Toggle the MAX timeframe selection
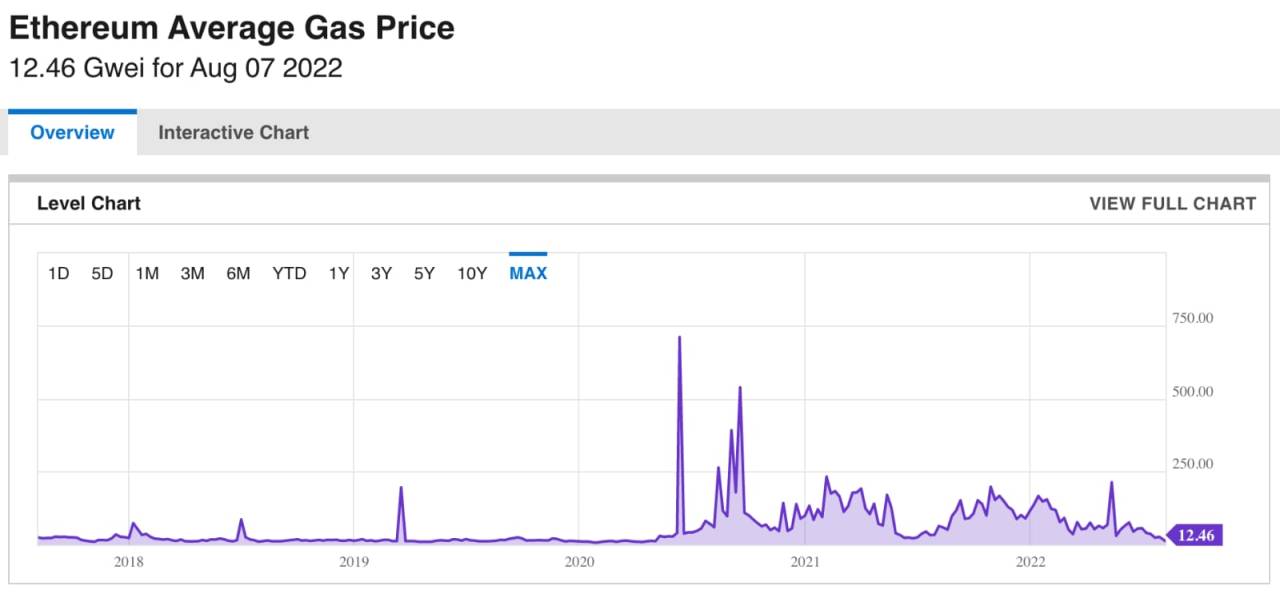 [x=527, y=273]
